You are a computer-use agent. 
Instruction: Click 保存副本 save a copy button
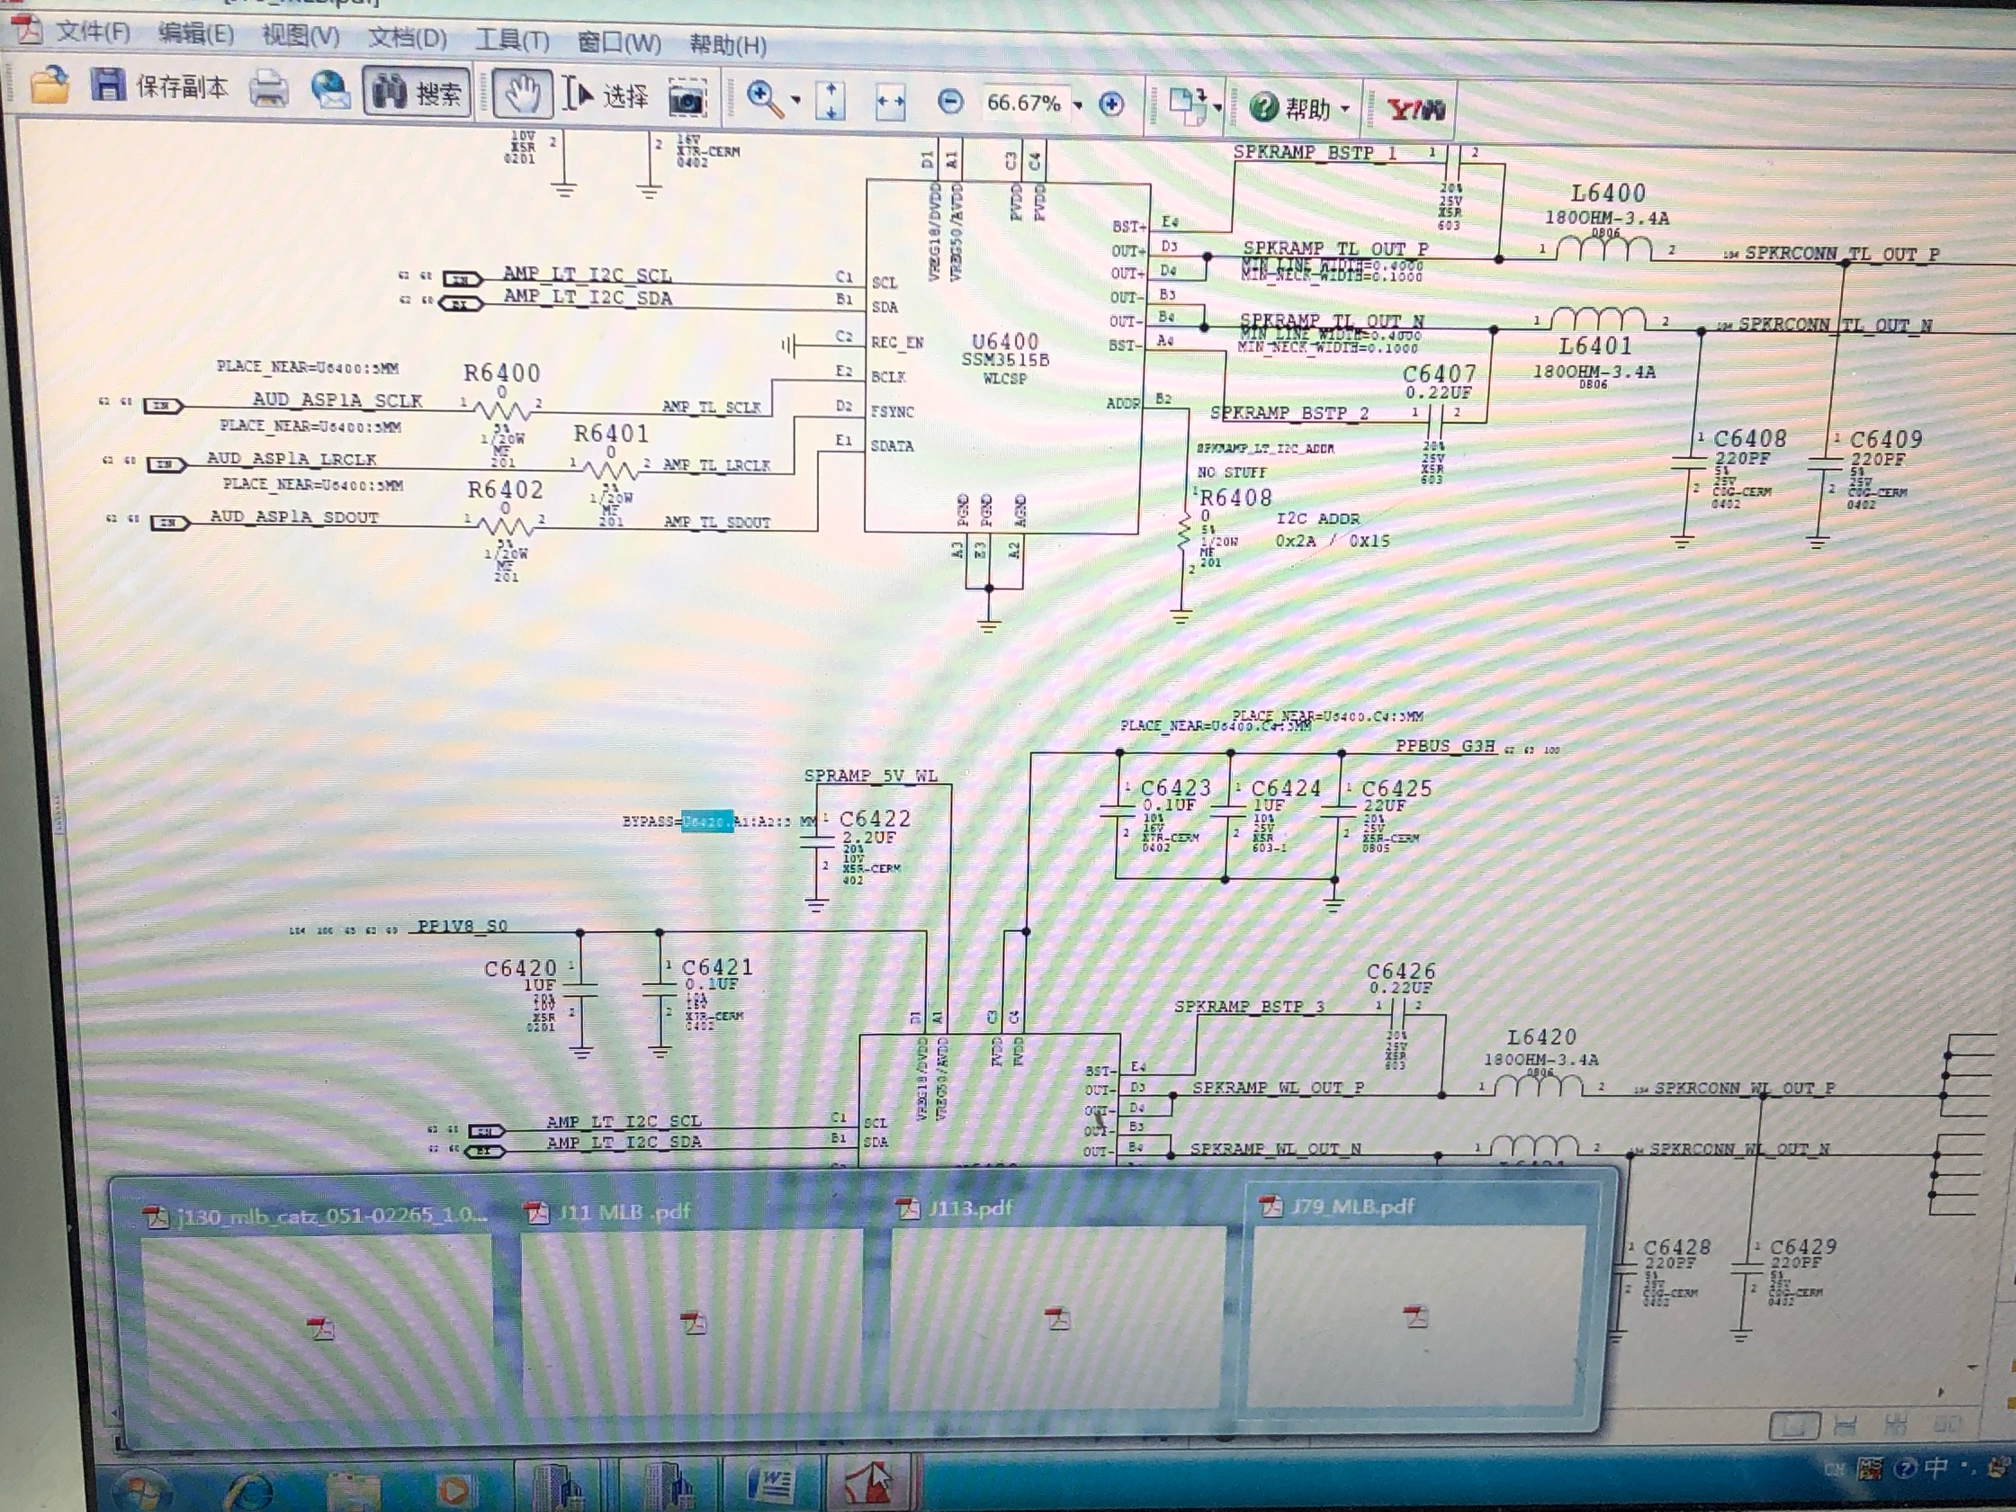click(160, 88)
